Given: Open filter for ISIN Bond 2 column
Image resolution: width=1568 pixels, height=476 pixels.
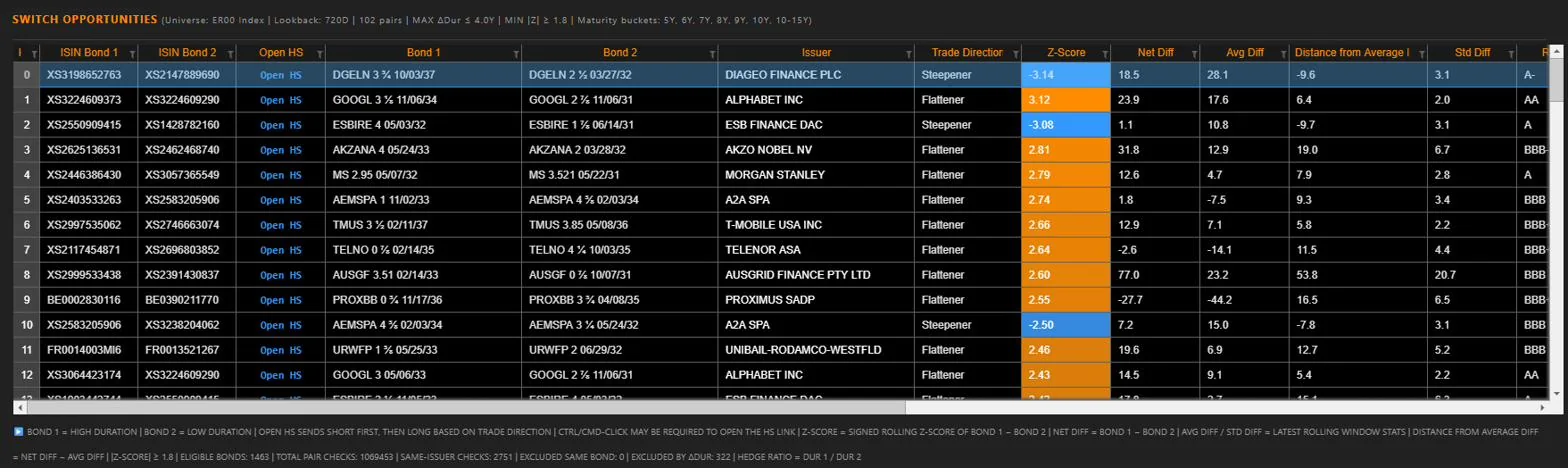Looking at the screenshot, I should pyautogui.click(x=229, y=53).
